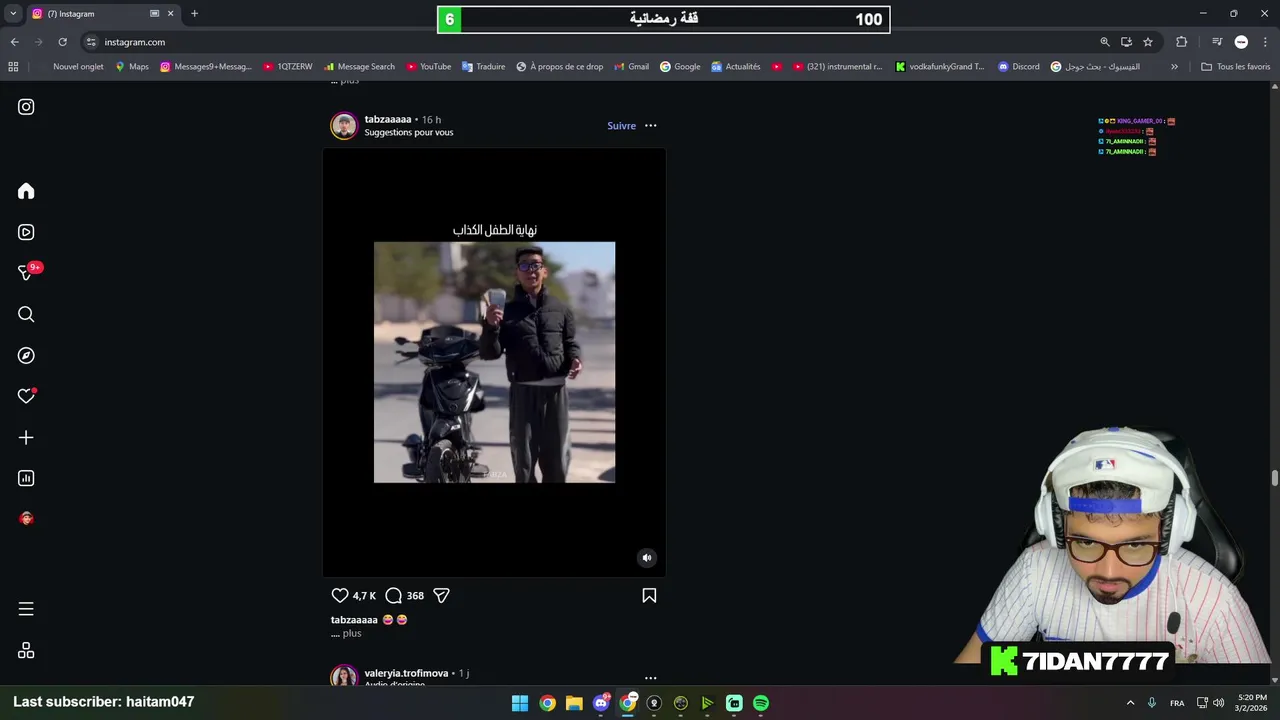Open the bookmarks apps grid icon

coord(13,67)
